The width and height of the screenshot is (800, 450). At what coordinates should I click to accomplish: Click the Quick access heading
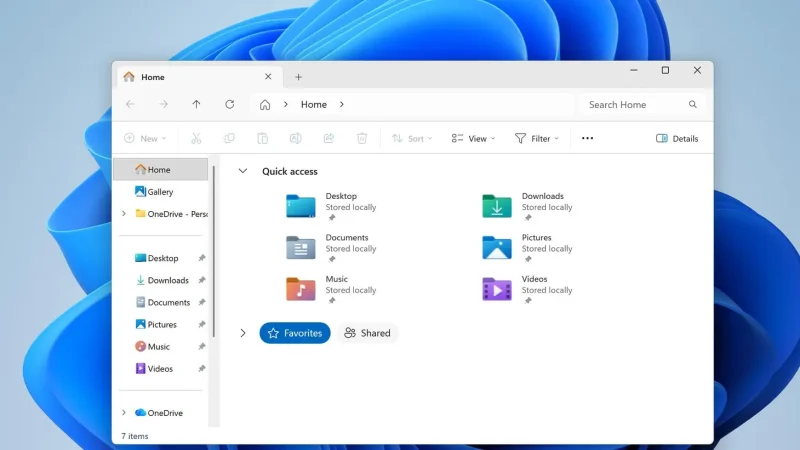(x=290, y=171)
